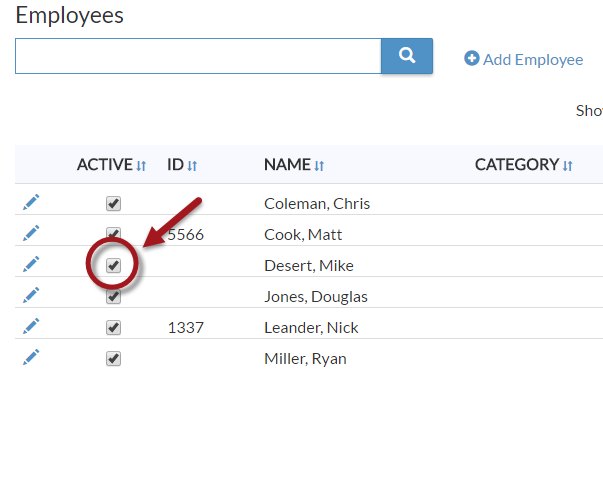Uncheck active box for Cook, Matt
603x490 pixels.
click(113, 234)
